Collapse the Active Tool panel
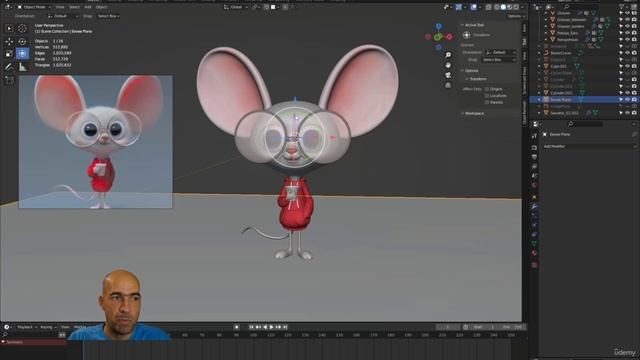Screen dimensions: 640x360 [474, 25]
